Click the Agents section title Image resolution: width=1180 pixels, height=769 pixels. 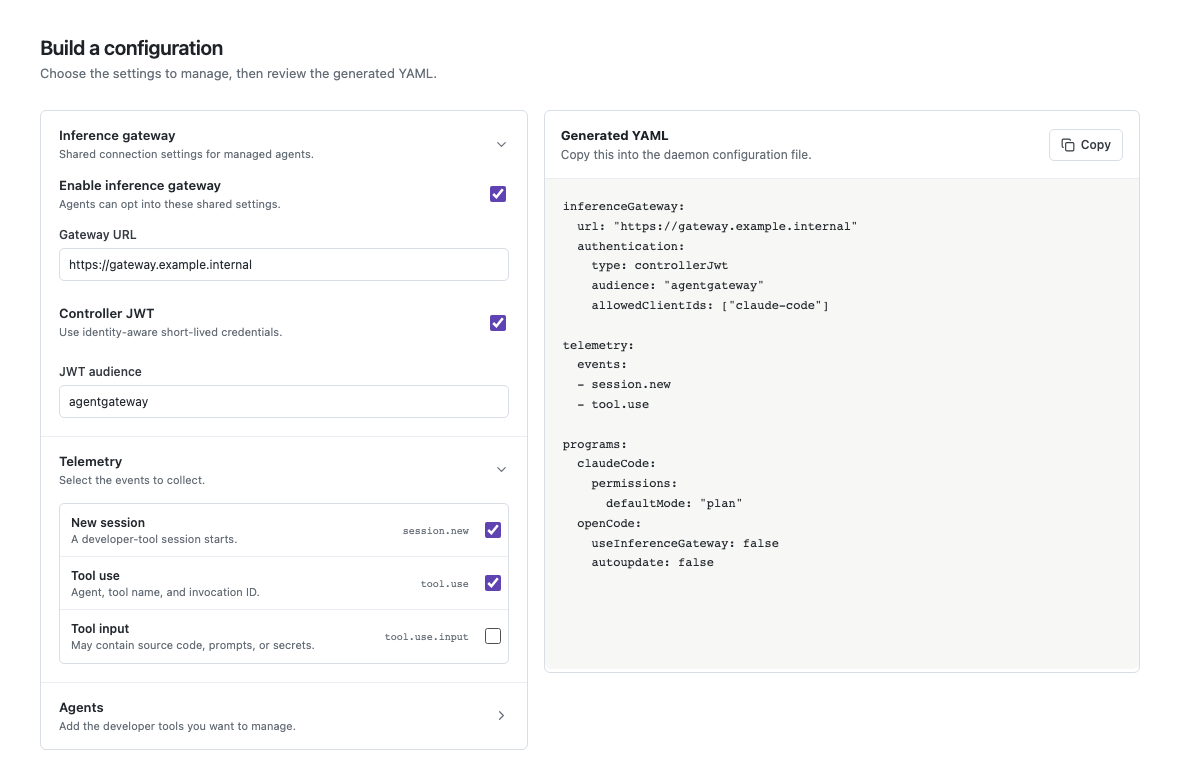pos(81,707)
